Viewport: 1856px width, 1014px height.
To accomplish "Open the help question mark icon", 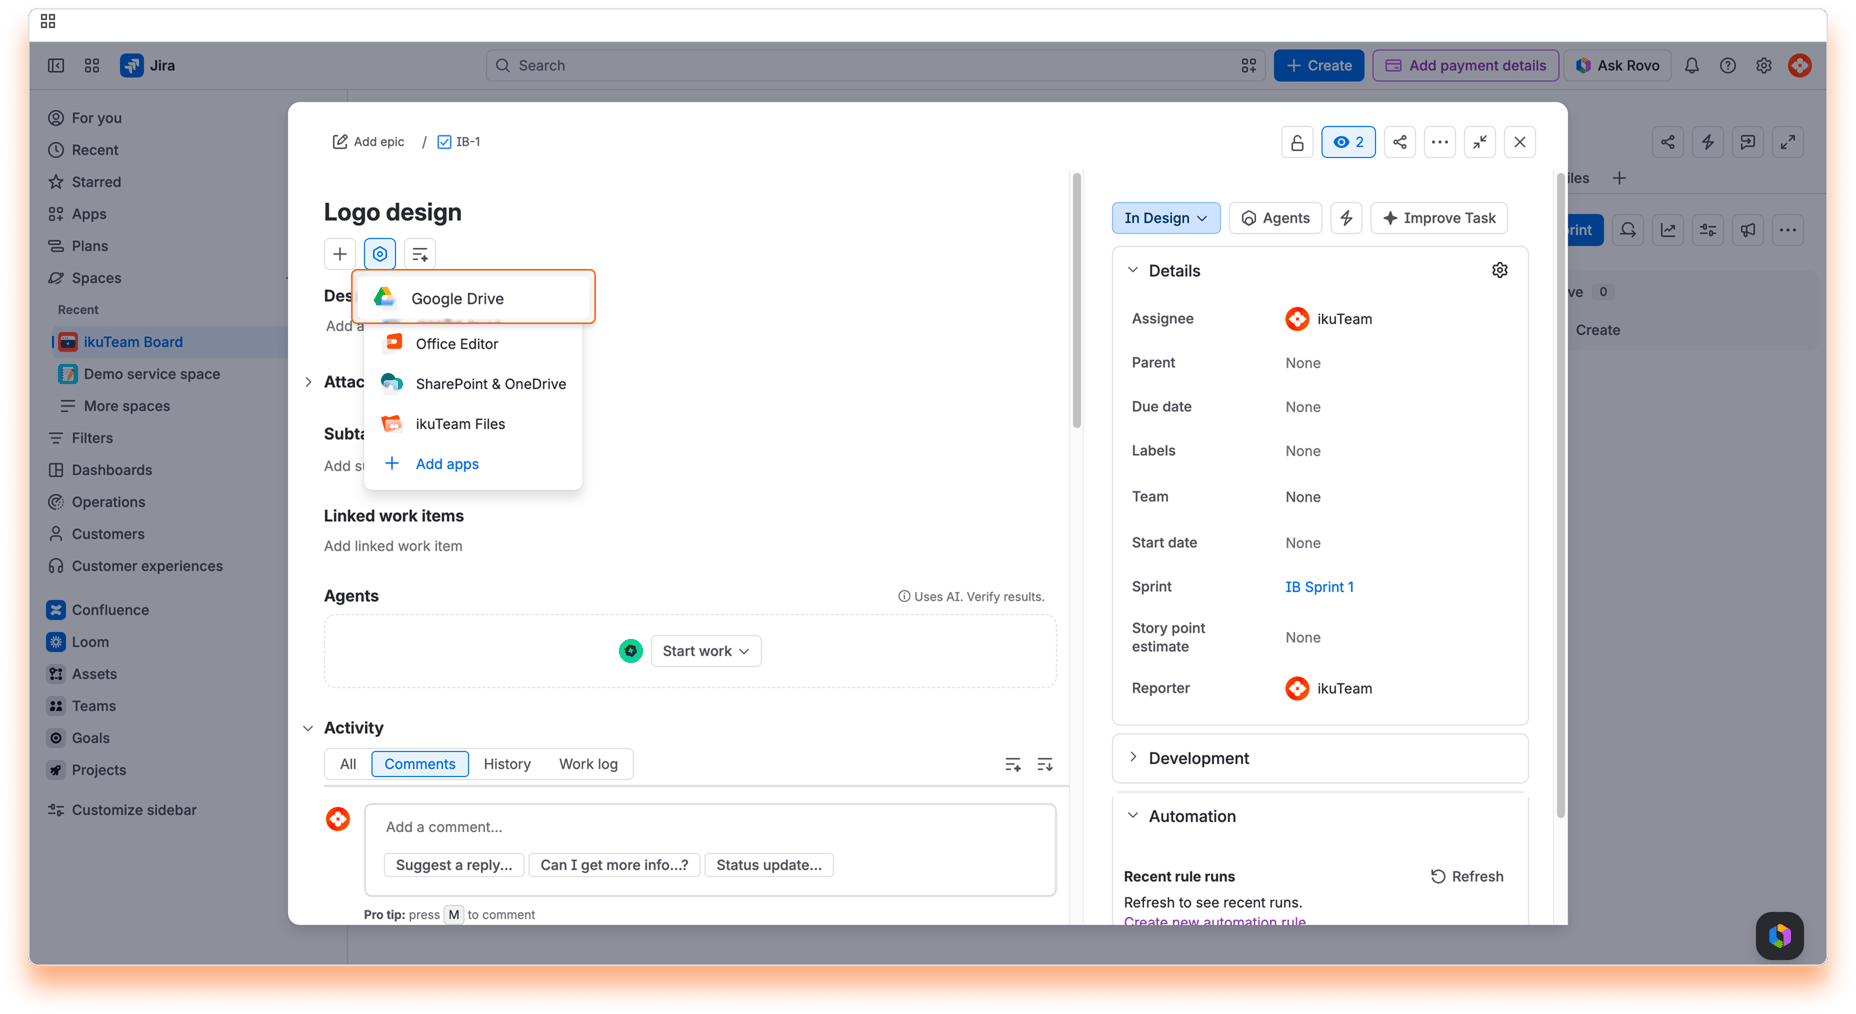I will tap(1728, 65).
